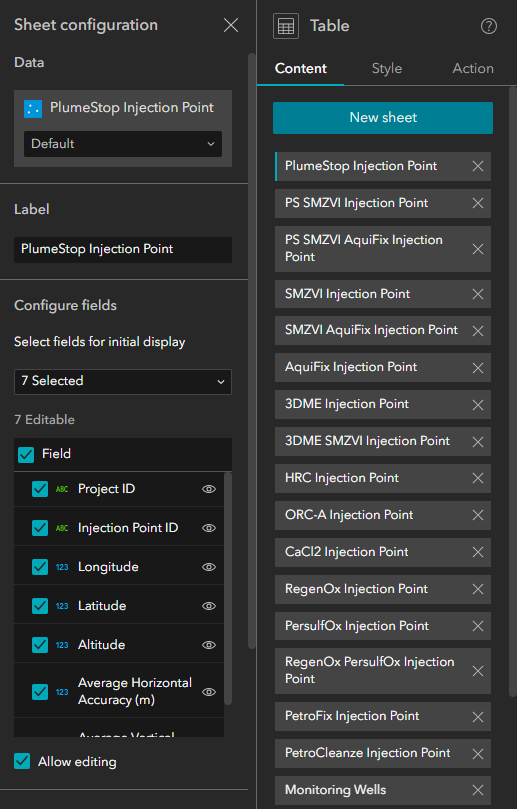Image resolution: width=517 pixels, height=809 pixels.
Task: Toggle the Field select-all checkbox
Action: (x=26, y=454)
